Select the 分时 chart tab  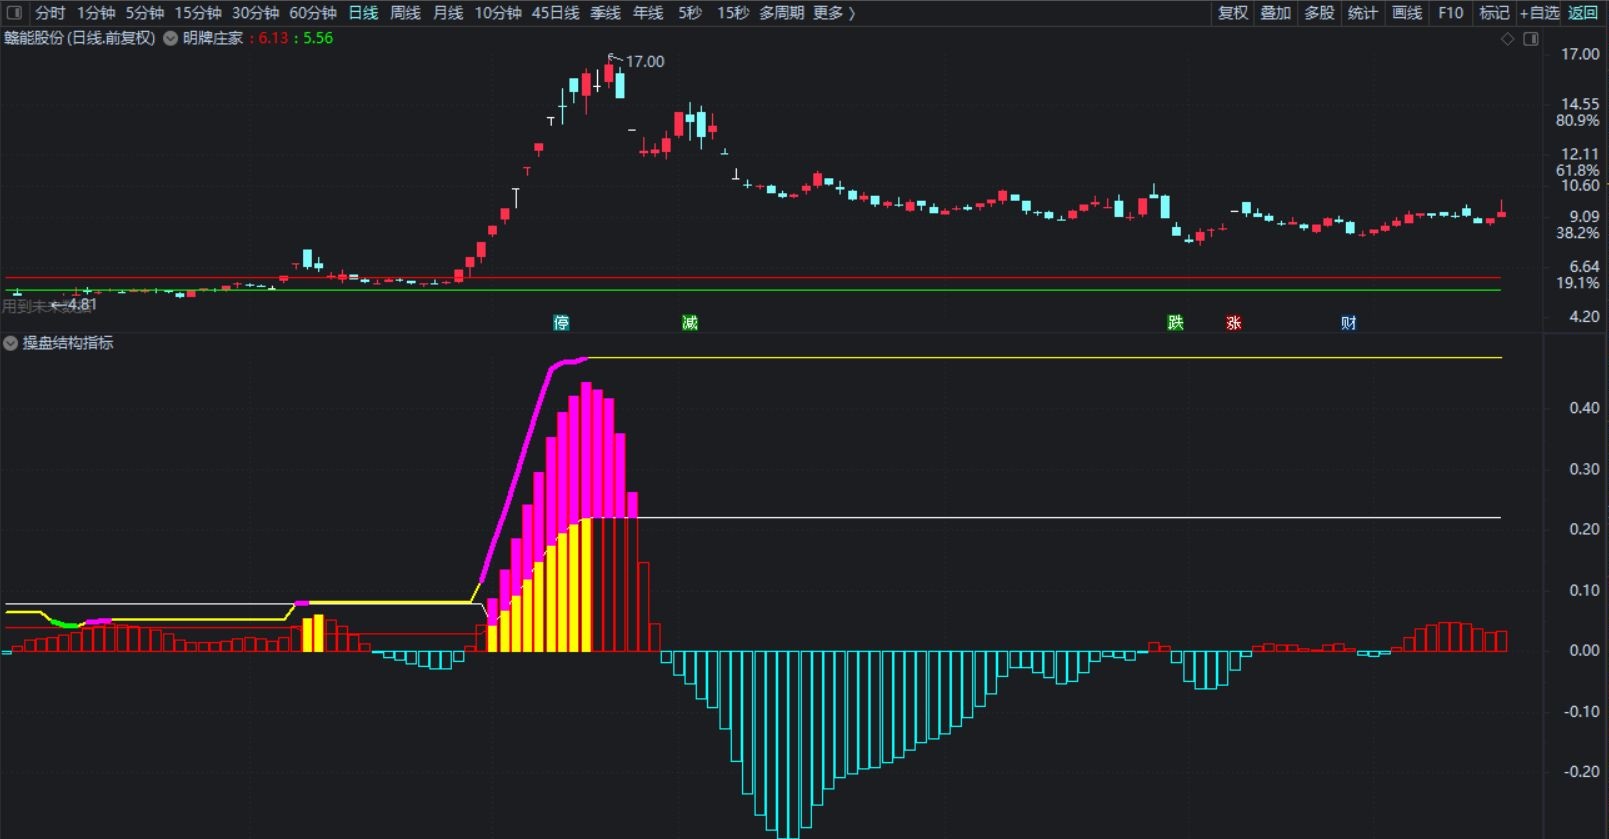click(50, 13)
